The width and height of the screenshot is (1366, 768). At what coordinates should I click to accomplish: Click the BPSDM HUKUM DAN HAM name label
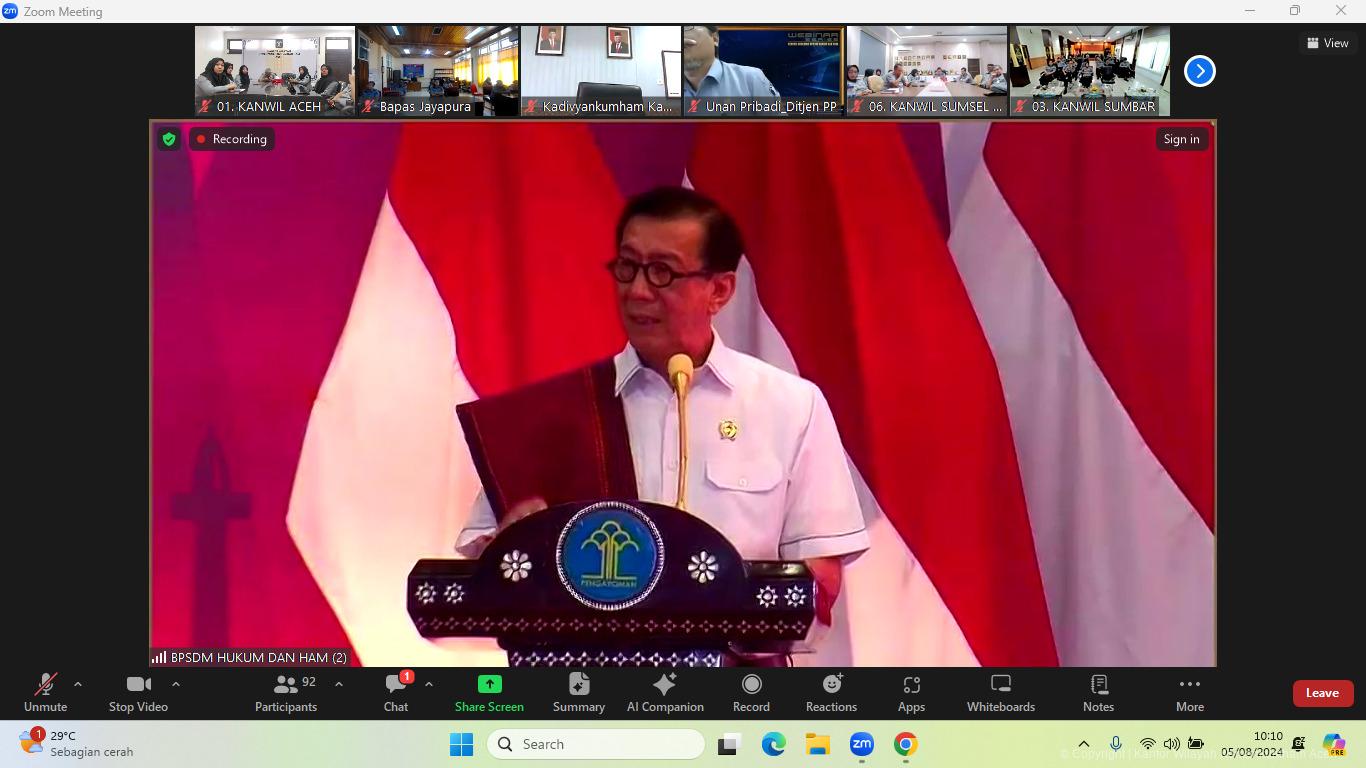(x=259, y=657)
